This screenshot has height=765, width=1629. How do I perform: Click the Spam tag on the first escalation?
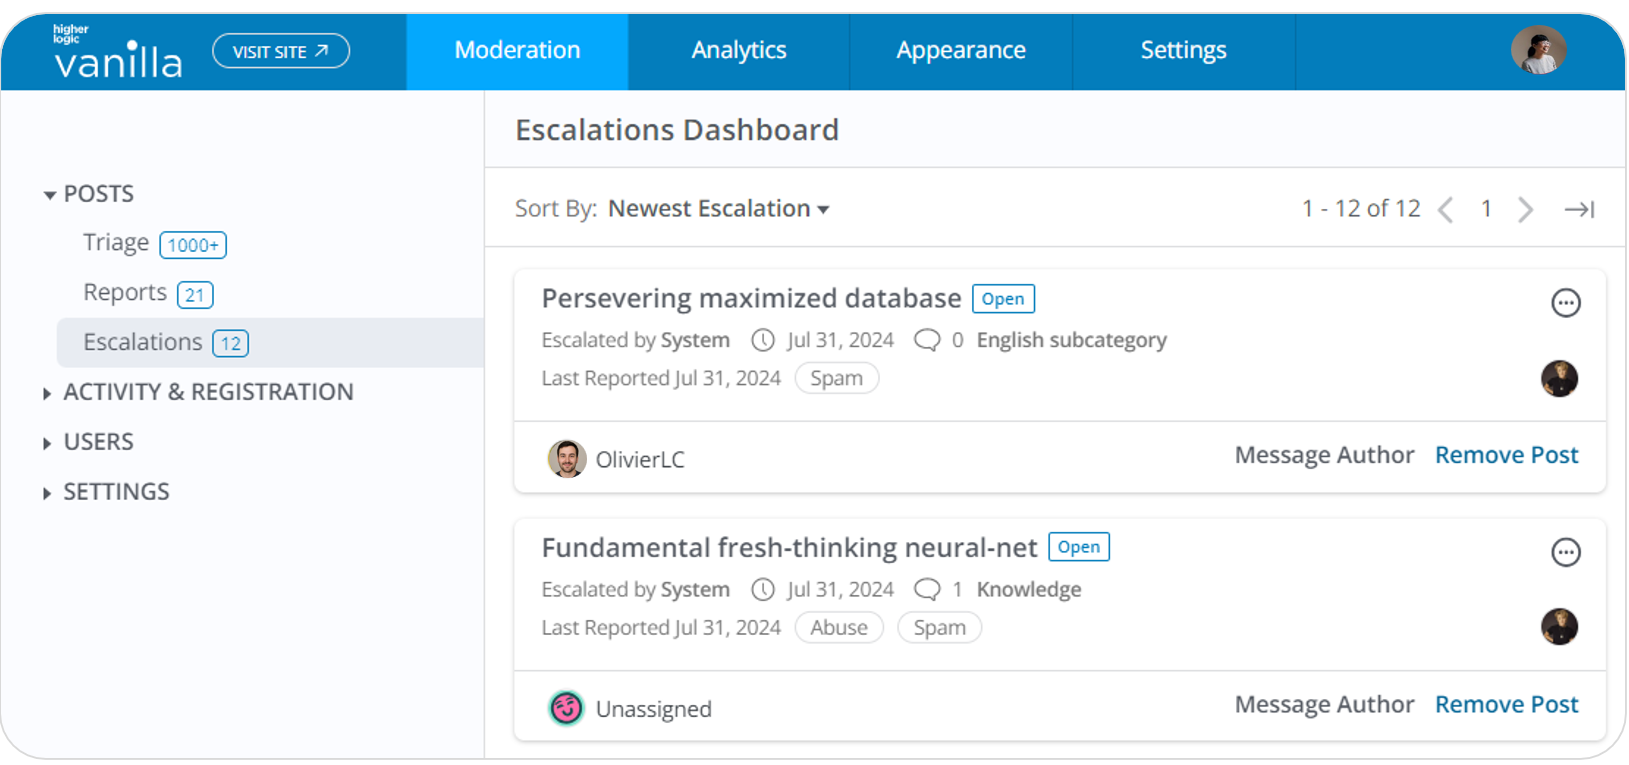coord(837,378)
